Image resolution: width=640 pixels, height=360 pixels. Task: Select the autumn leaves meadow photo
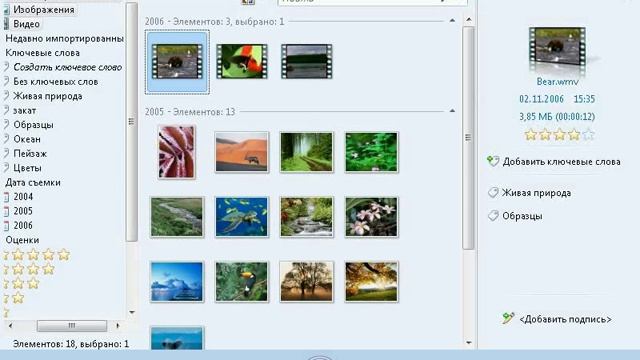(371, 282)
